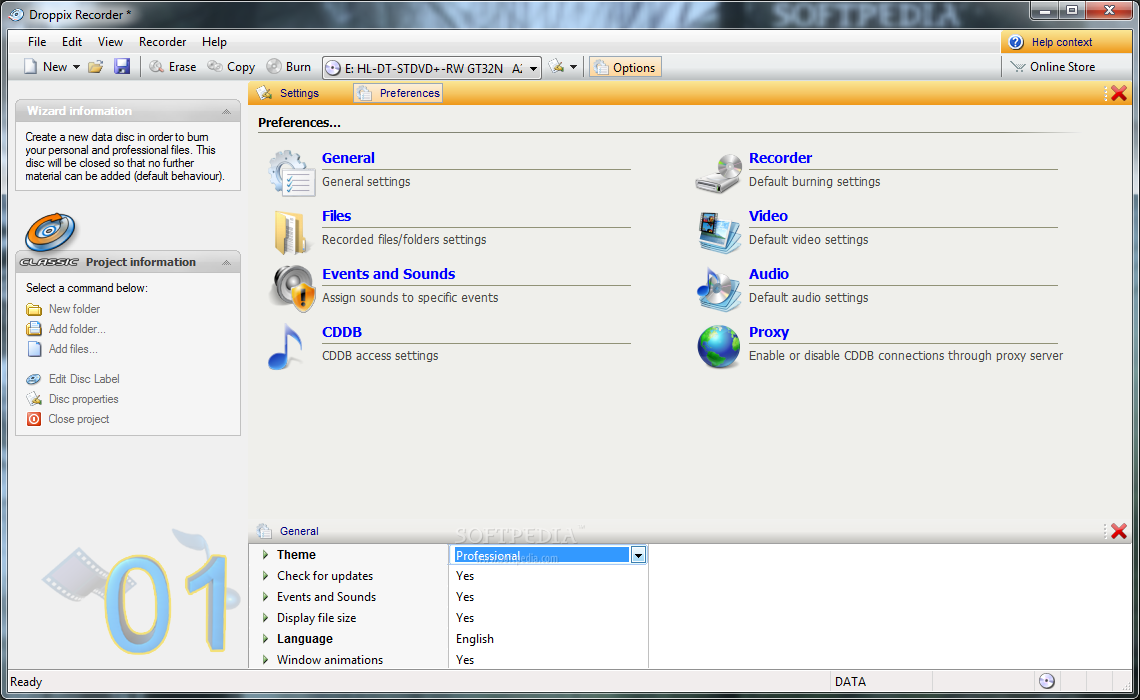
Task: Open the Online Store link
Action: (1053, 67)
